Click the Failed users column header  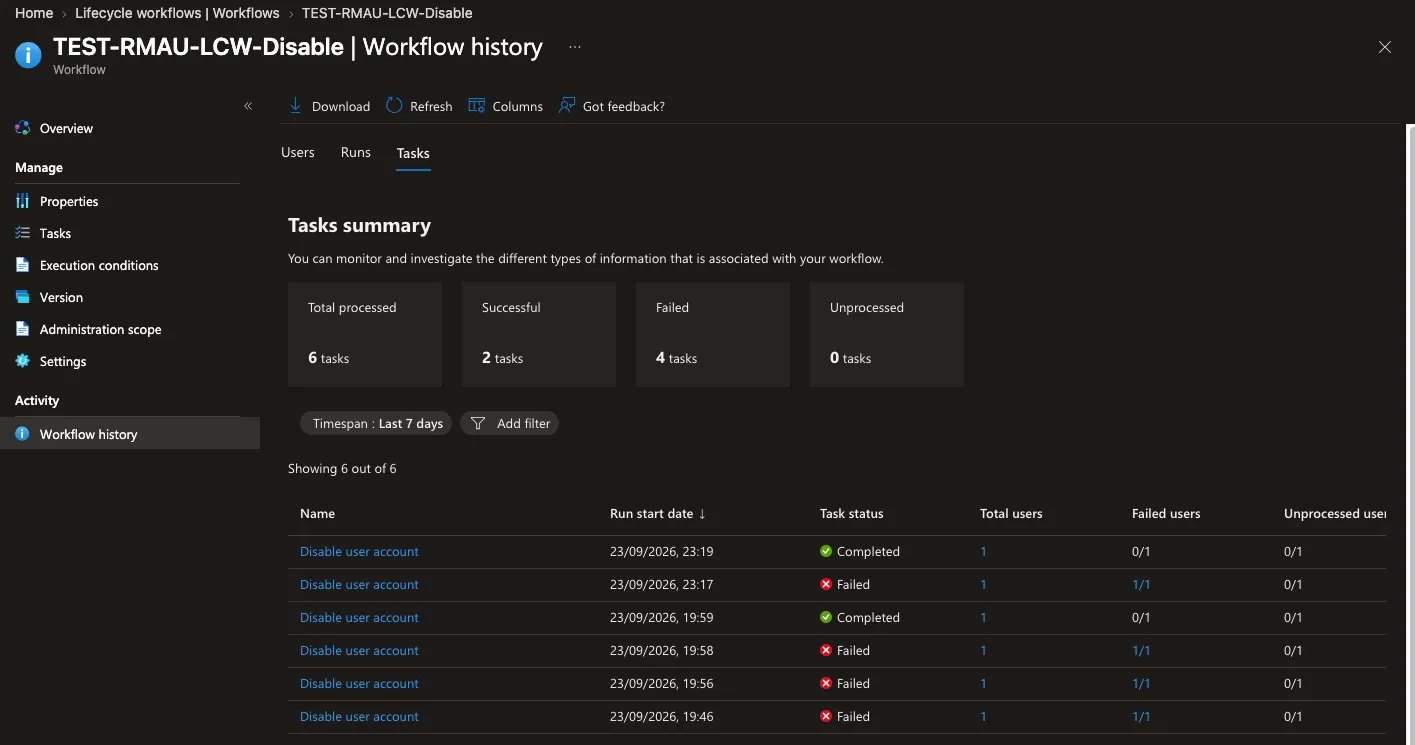tap(1166, 514)
